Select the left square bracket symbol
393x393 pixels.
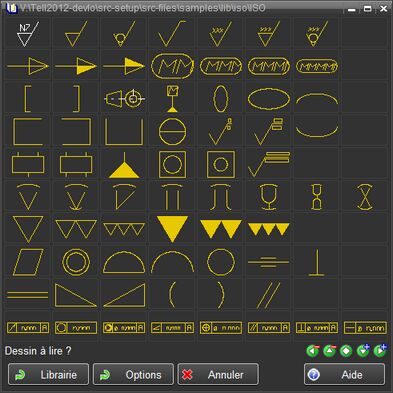pyautogui.click(x=28, y=98)
